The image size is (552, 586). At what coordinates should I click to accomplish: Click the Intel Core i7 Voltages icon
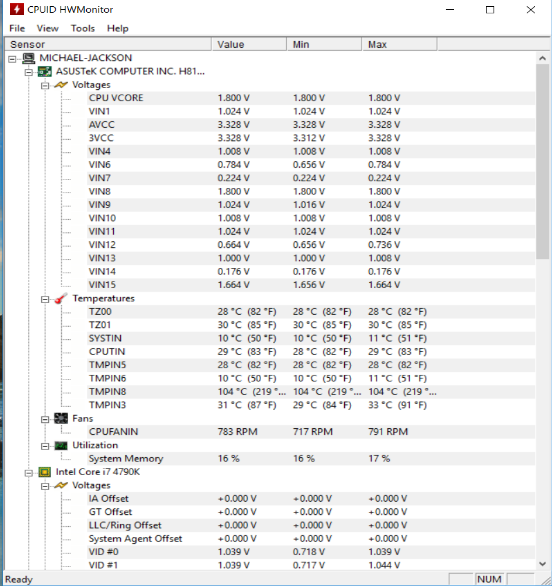click(x=61, y=485)
